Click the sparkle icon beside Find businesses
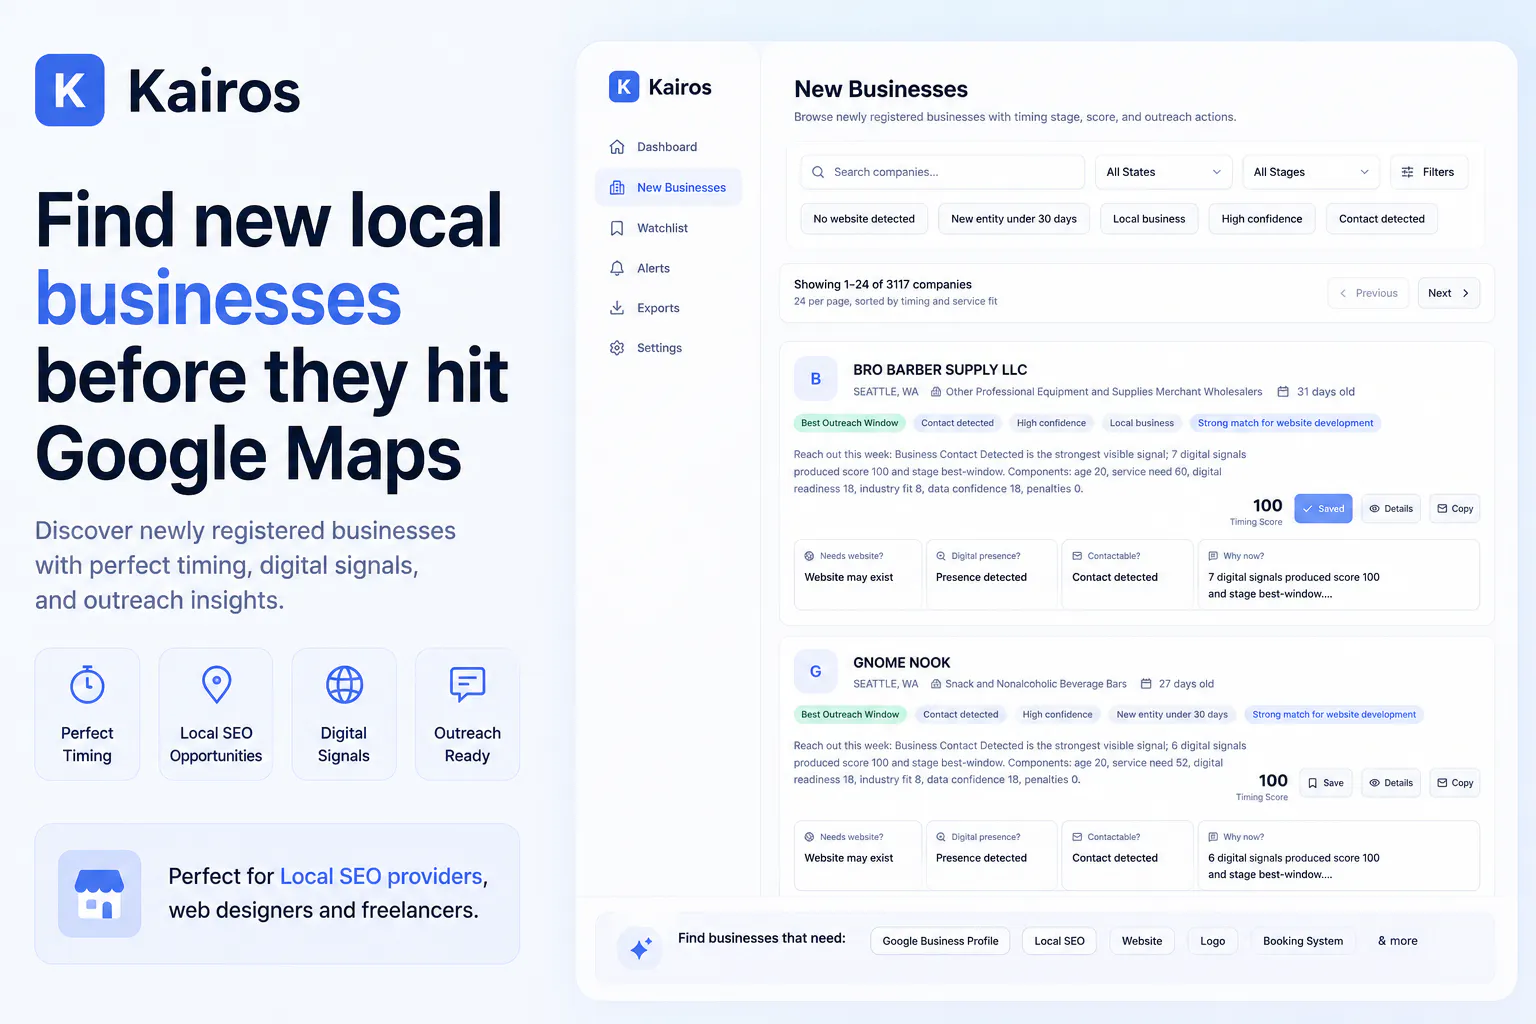1536x1024 pixels. click(x=640, y=948)
